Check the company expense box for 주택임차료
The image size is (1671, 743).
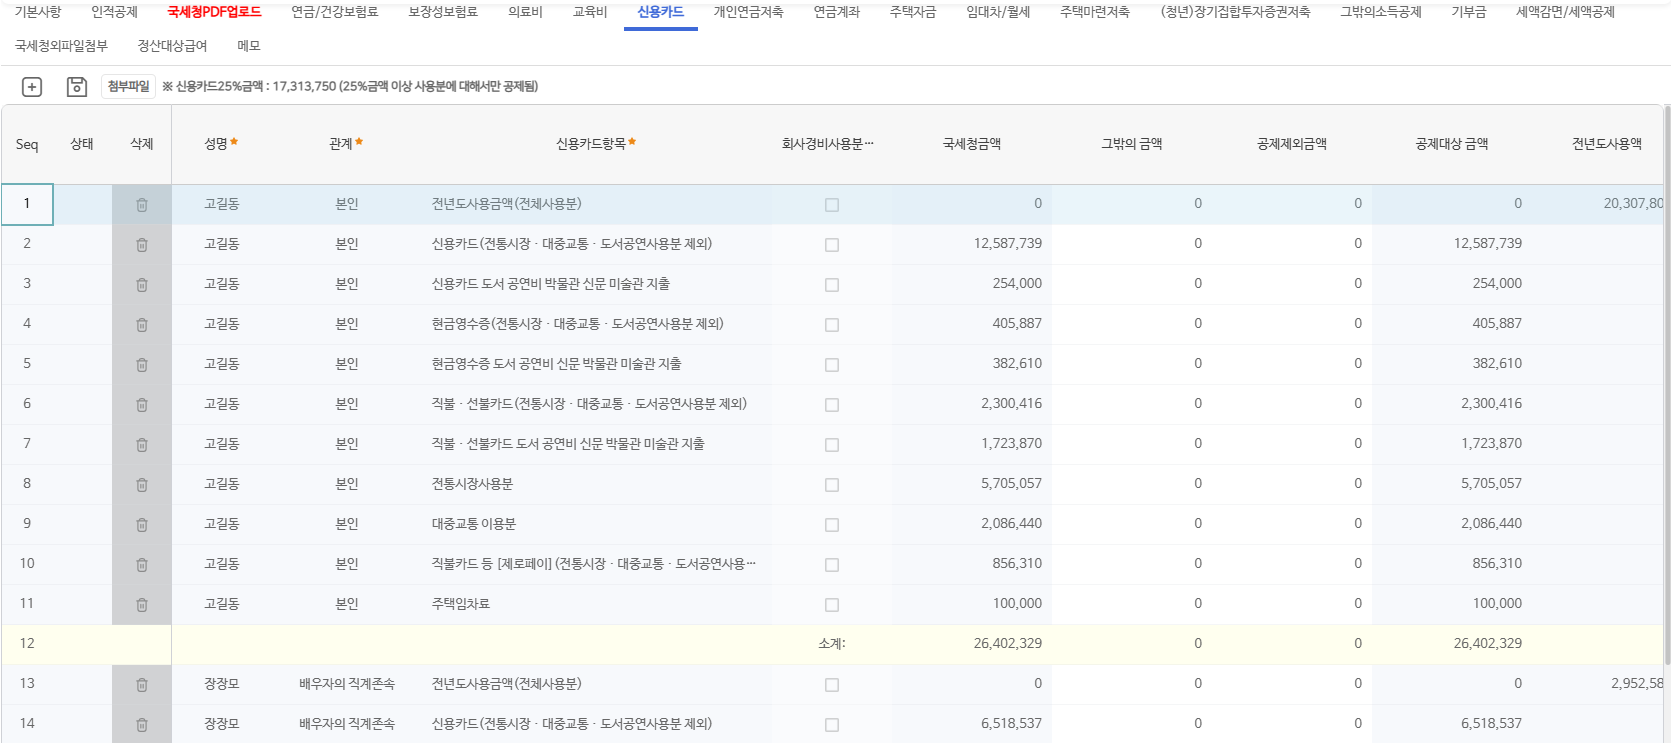(832, 605)
